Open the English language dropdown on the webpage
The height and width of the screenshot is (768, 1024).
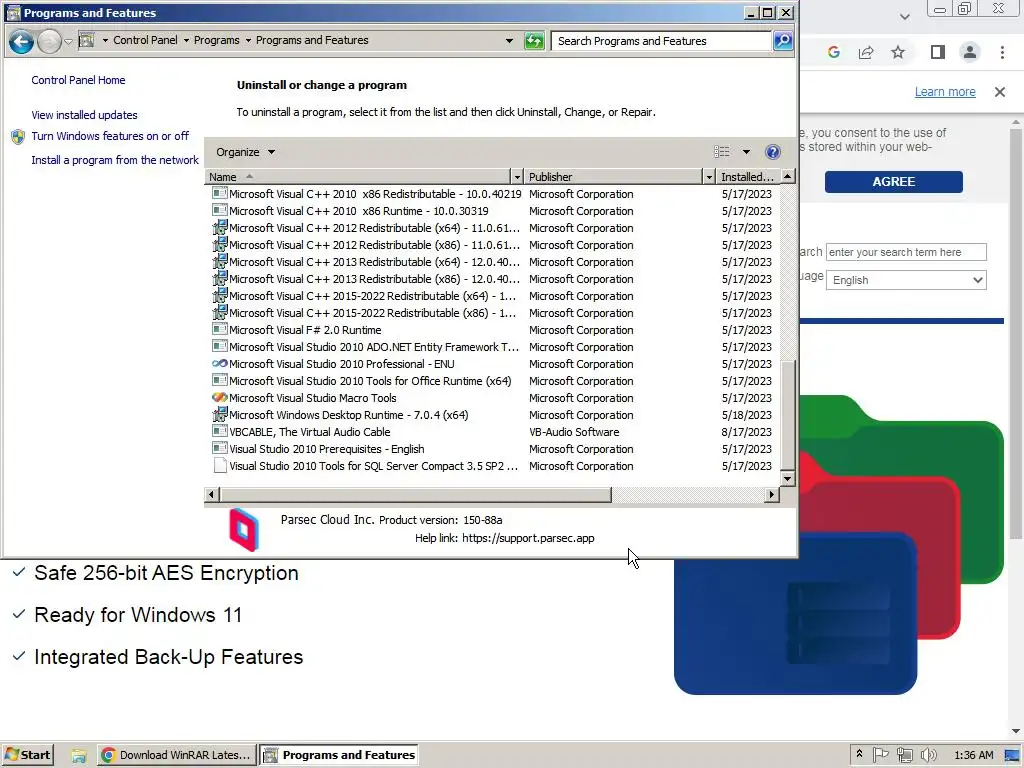pos(906,280)
